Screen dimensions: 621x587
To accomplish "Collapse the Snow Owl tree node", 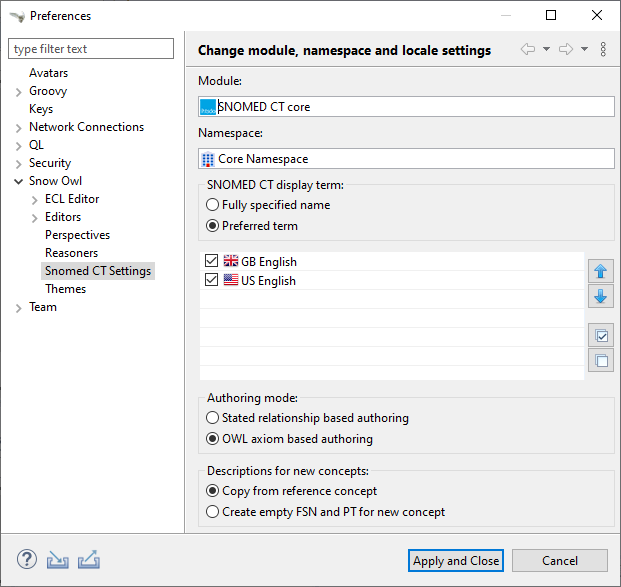I will point(18,181).
